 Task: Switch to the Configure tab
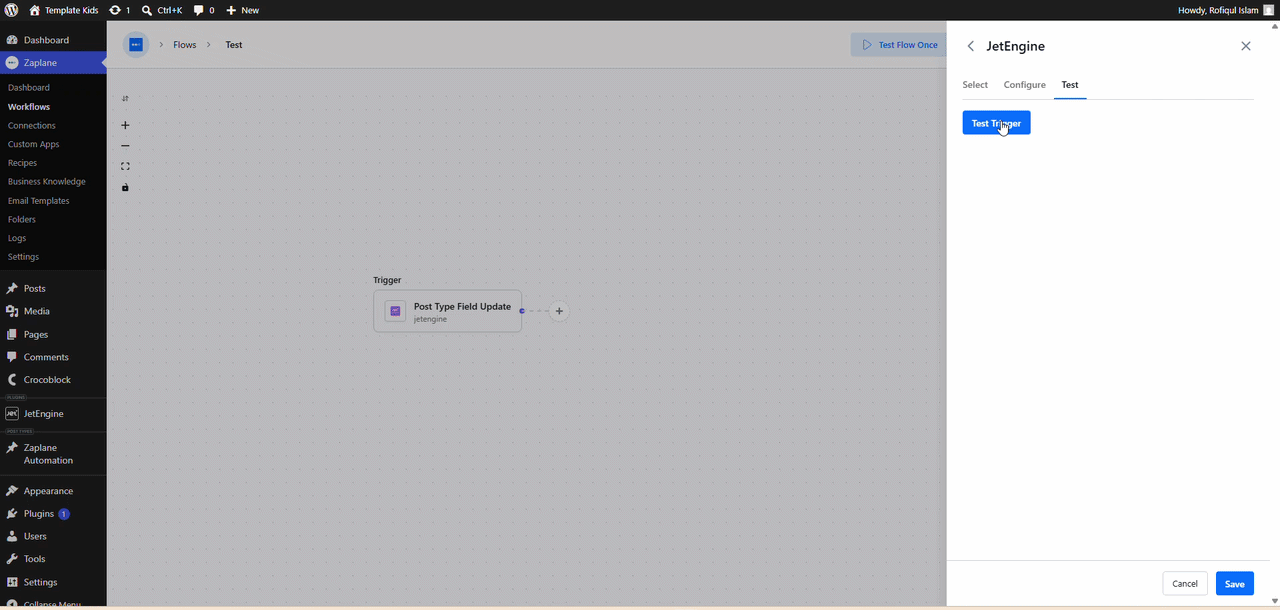point(1025,85)
